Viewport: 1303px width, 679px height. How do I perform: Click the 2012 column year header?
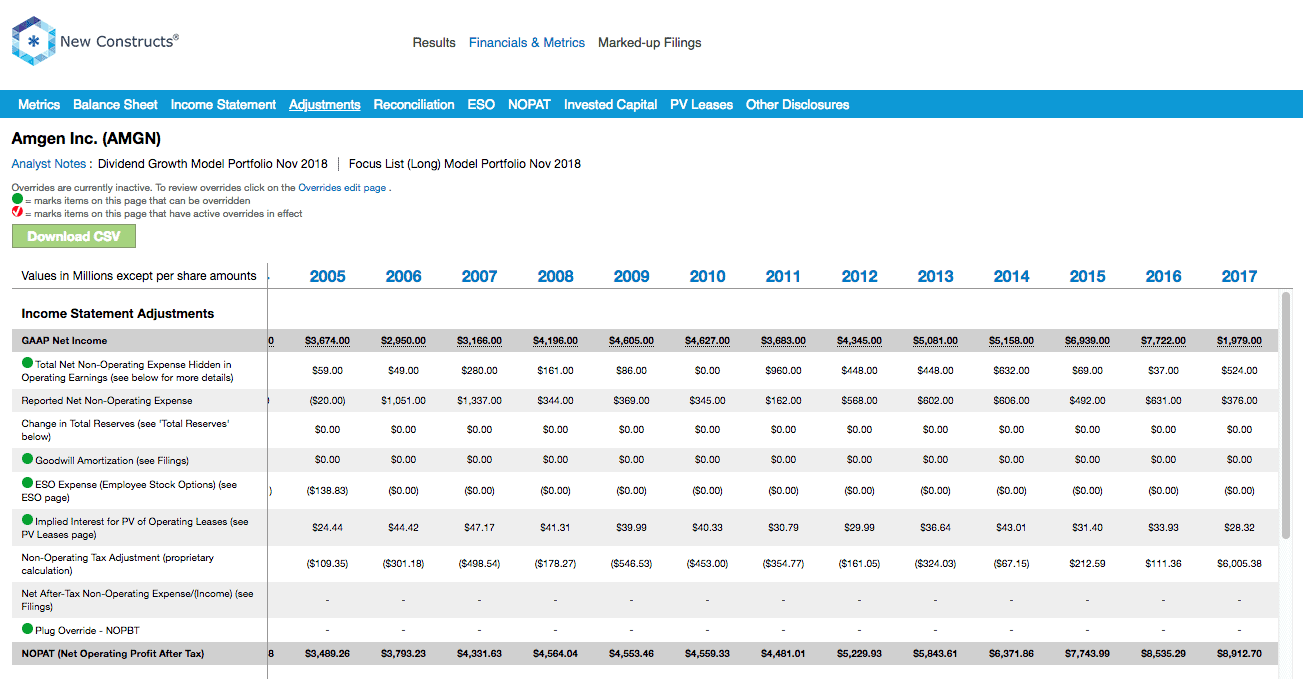click(860, 276)
